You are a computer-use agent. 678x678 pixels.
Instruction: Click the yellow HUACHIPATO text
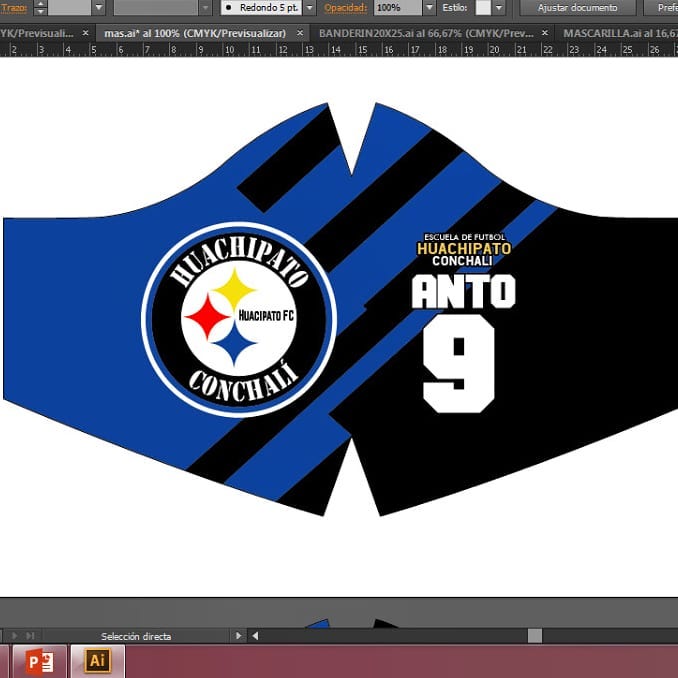[x=464, y=249]
